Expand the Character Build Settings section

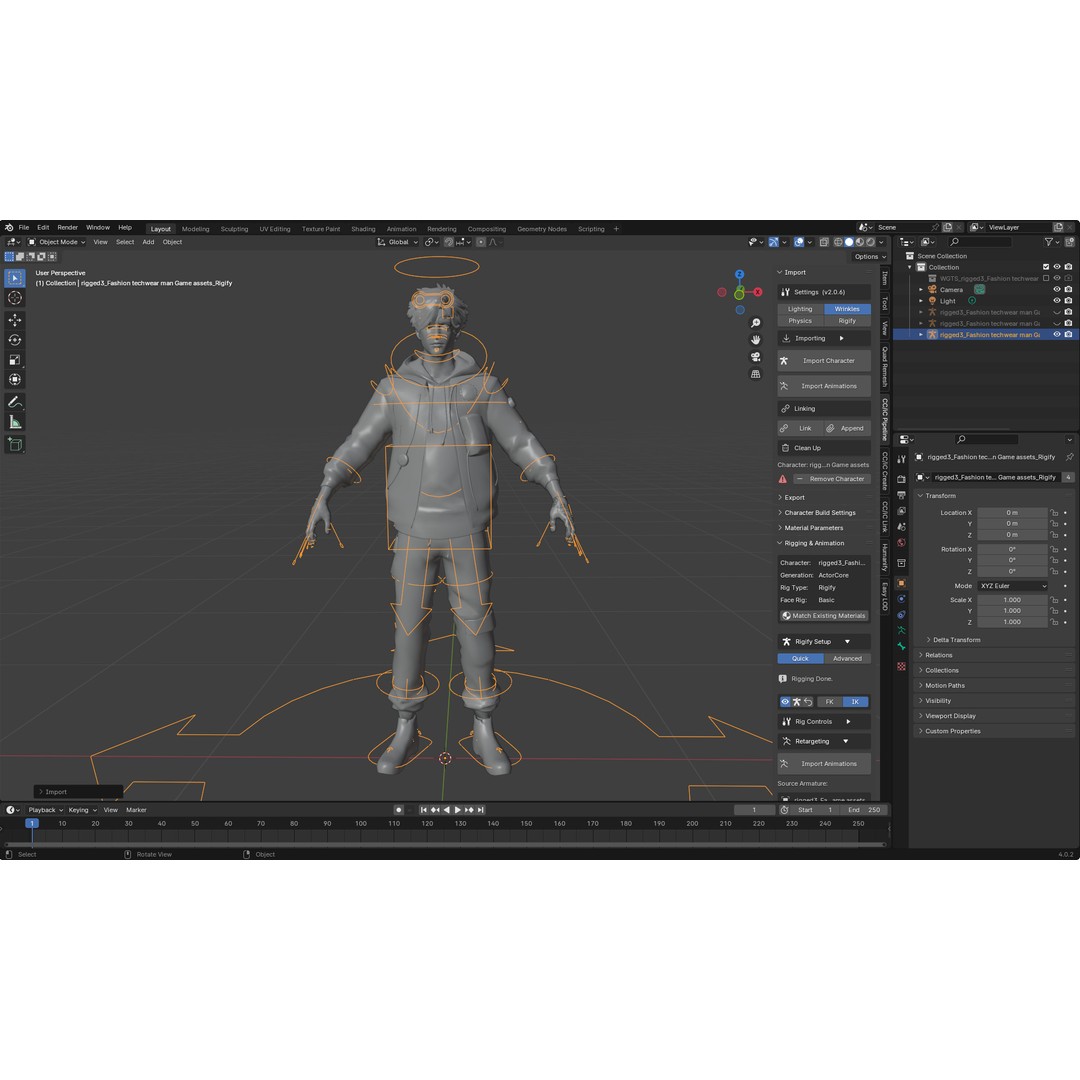pos(820,512)
